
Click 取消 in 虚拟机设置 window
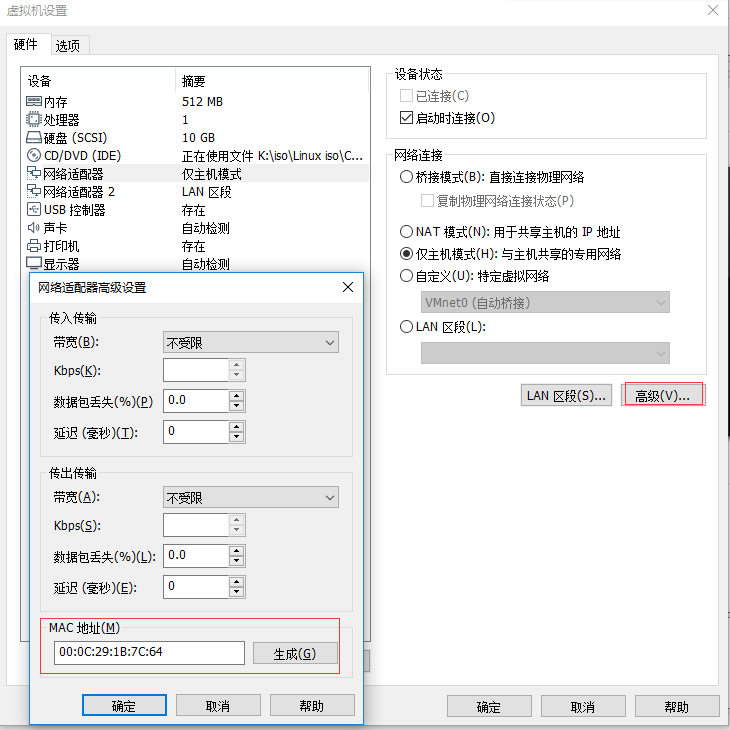coord(583,706)
